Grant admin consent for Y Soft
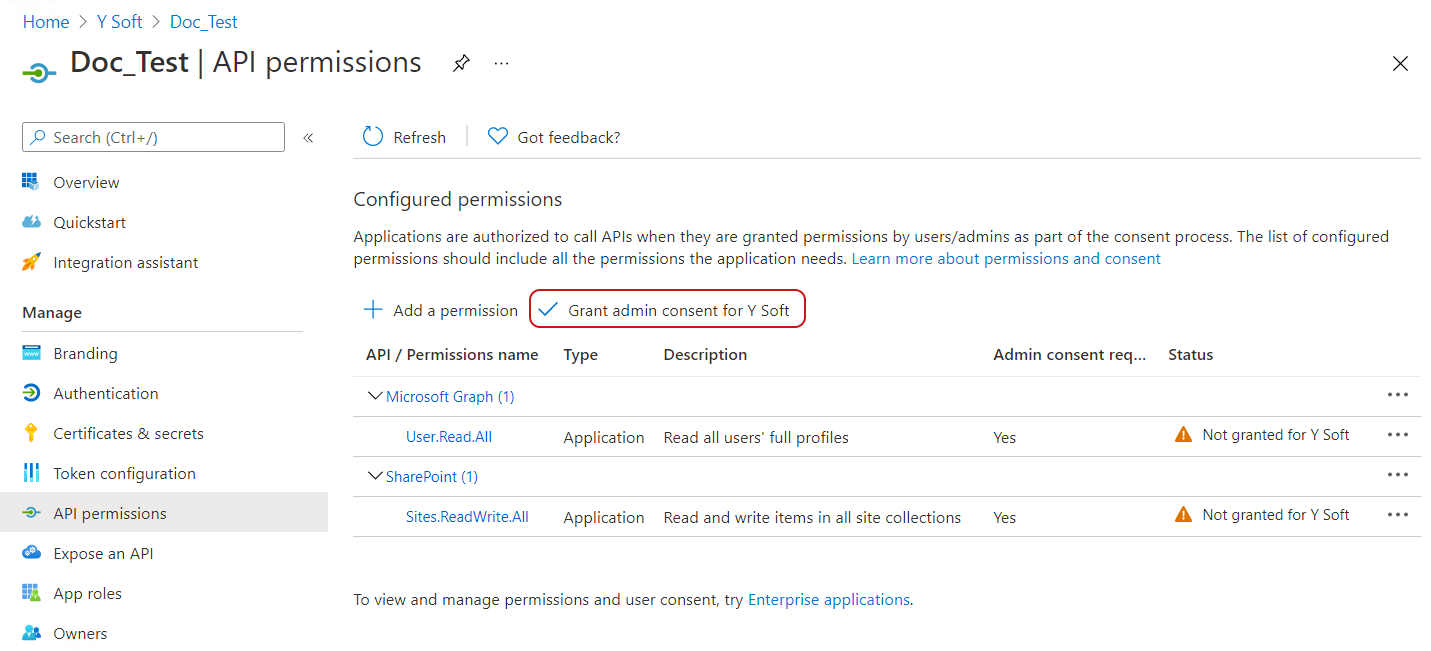The image size is (1431, 651). point(667,310)
